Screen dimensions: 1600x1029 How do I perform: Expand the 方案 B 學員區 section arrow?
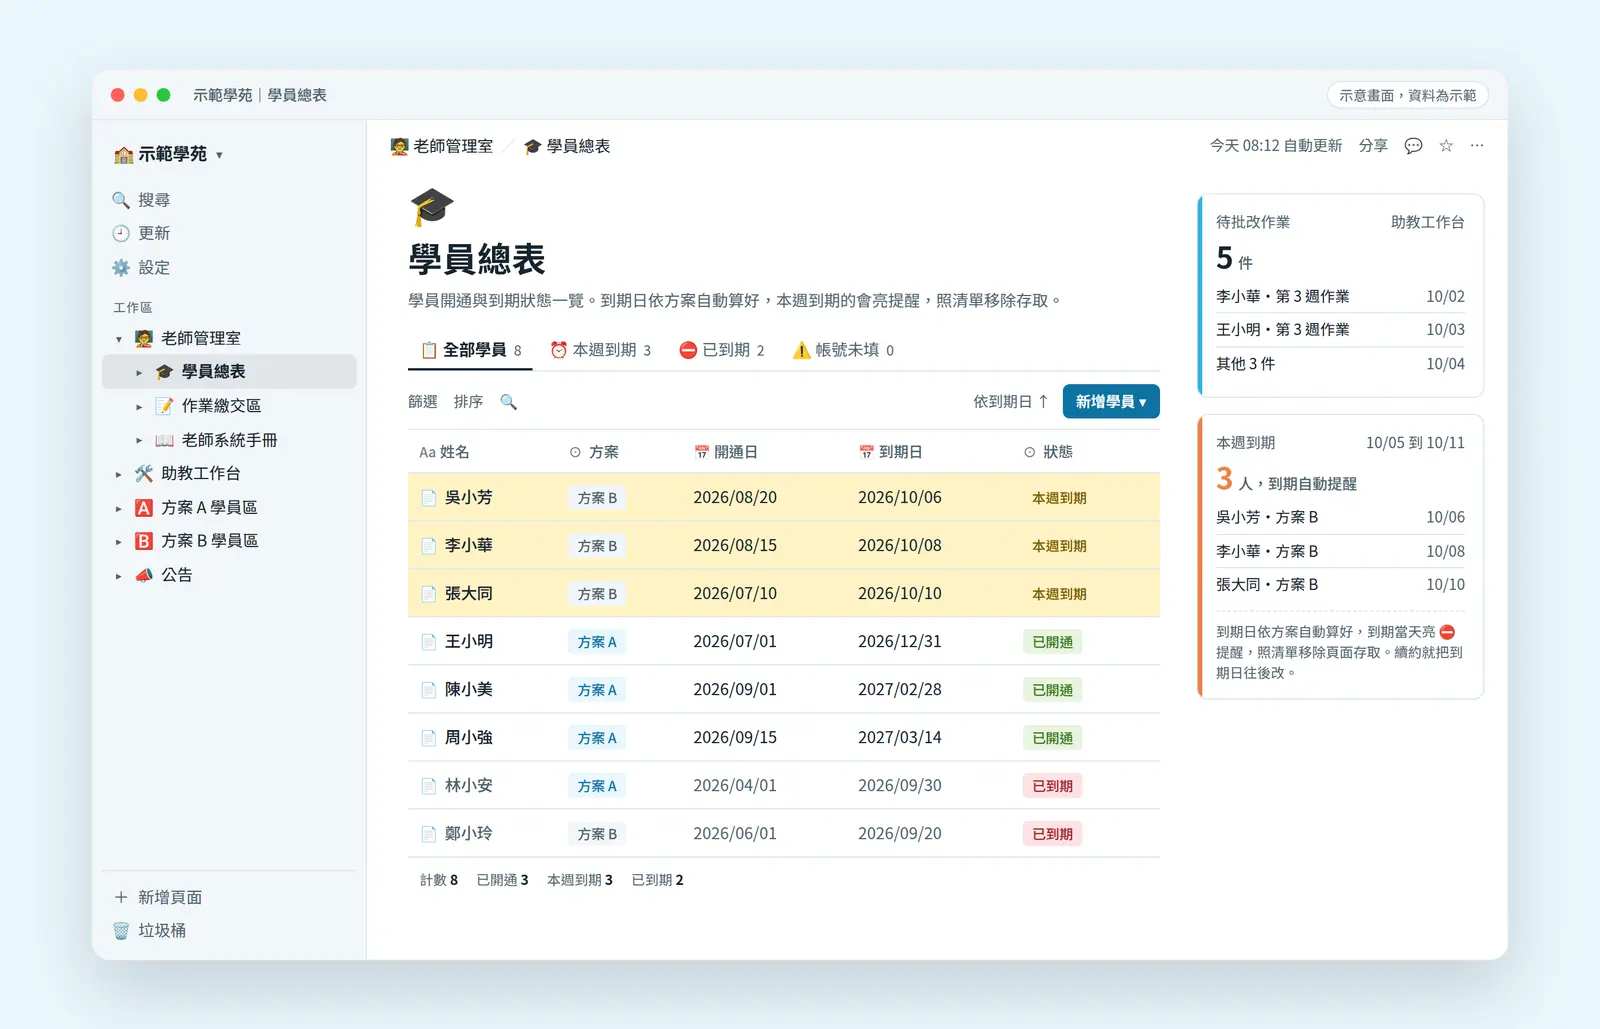pos(119,542)
